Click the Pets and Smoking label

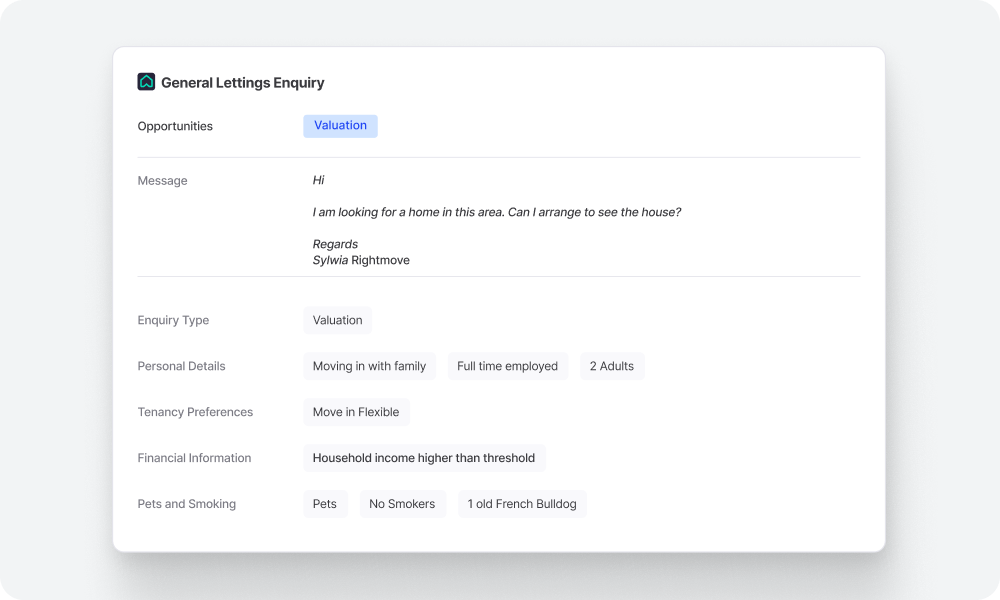(x=187, y=504)
